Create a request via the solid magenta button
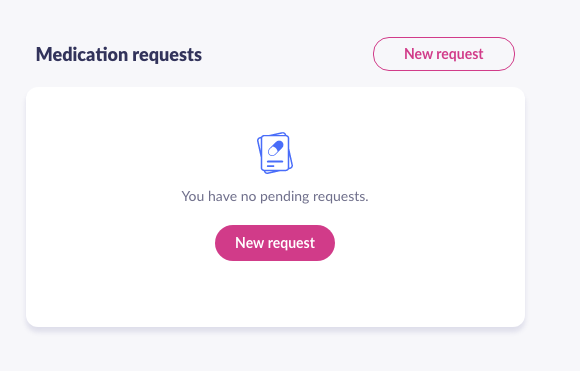This screenshot has height=371, width=580. tap(275, 243)
